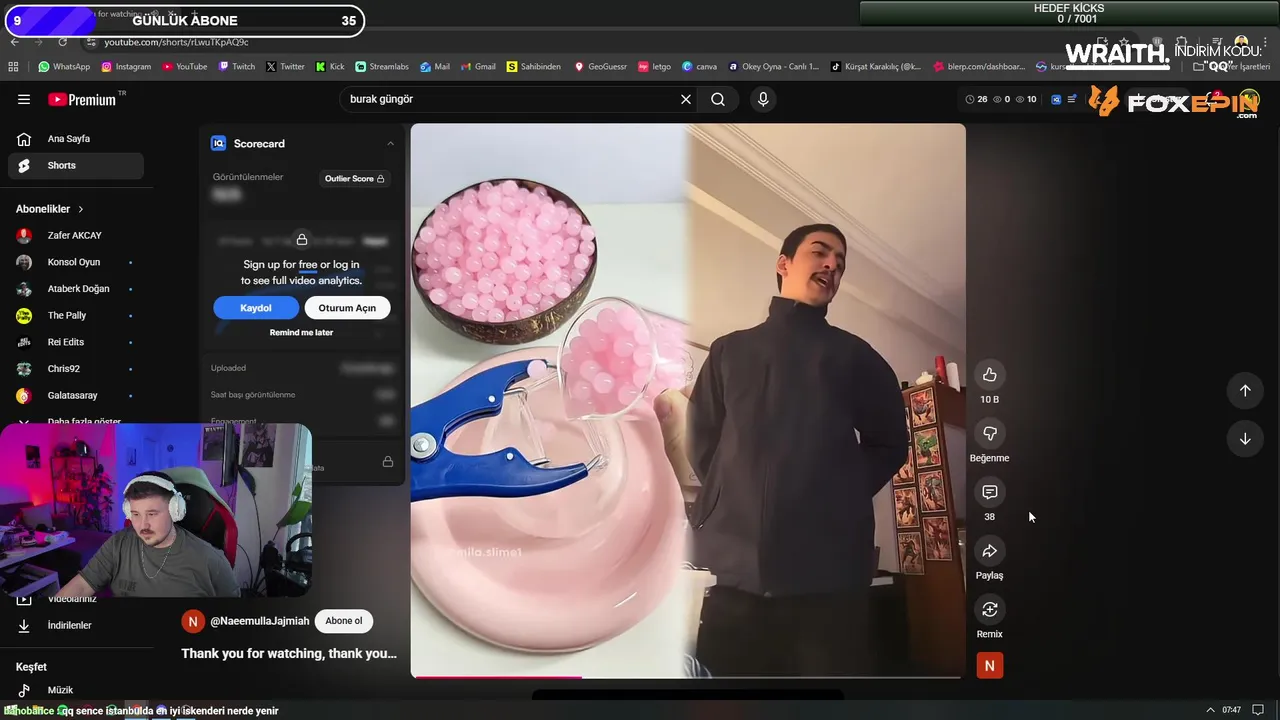Open the Twitter bookmark

[285, 67]
